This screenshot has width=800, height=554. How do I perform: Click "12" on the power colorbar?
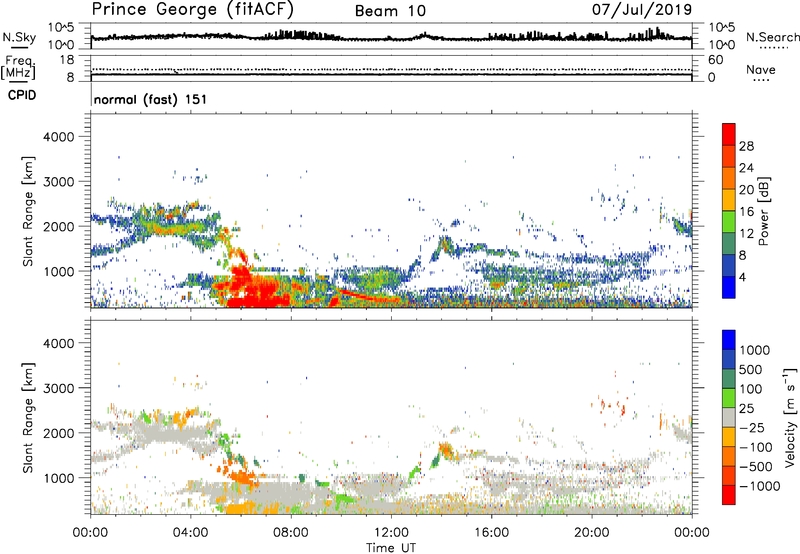tap(746, 234)
